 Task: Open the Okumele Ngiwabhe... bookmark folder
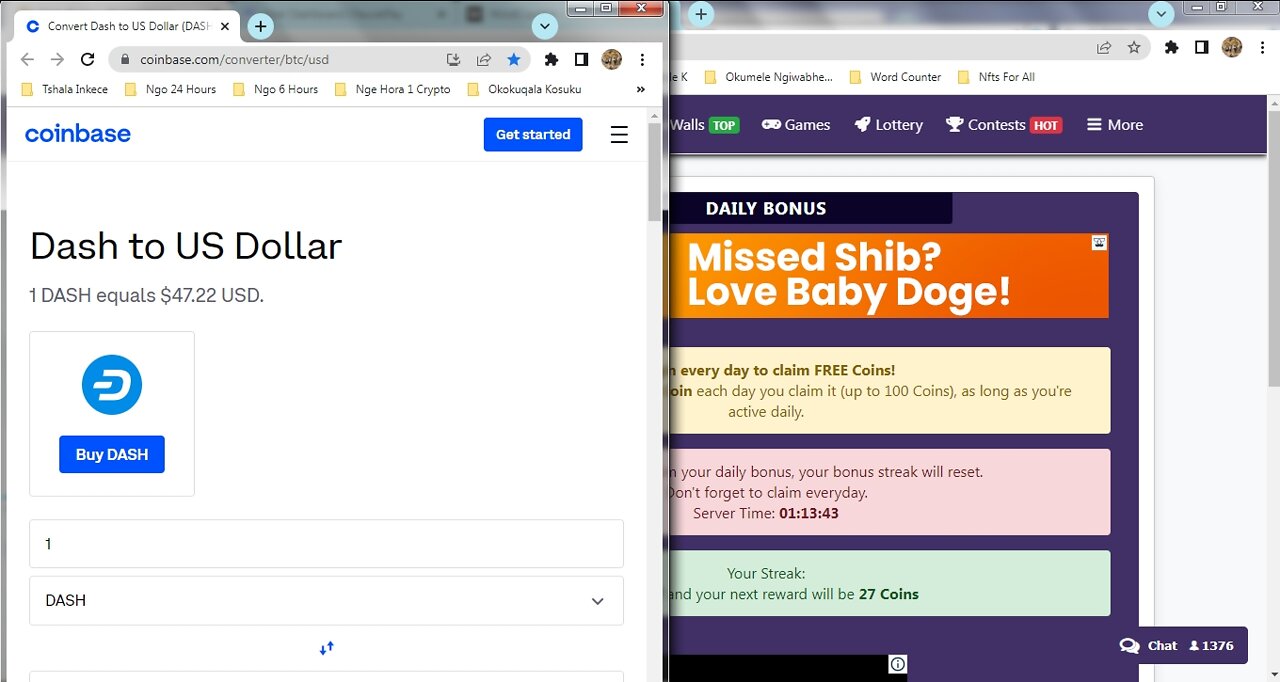768,77
